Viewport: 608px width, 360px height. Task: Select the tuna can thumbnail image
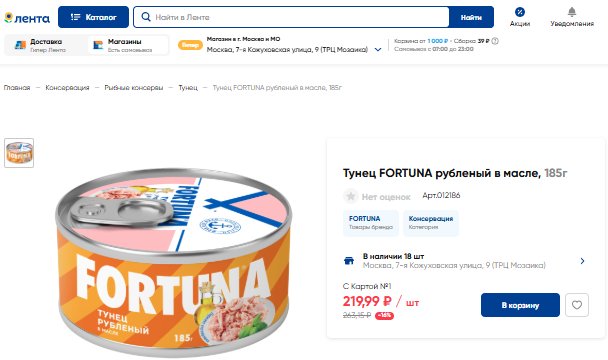(x=19, y=153)
